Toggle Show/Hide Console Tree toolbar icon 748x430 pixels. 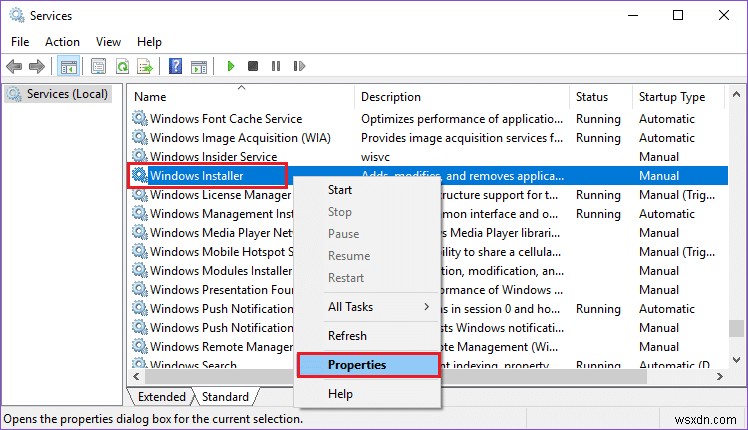(x=68, y=66)
